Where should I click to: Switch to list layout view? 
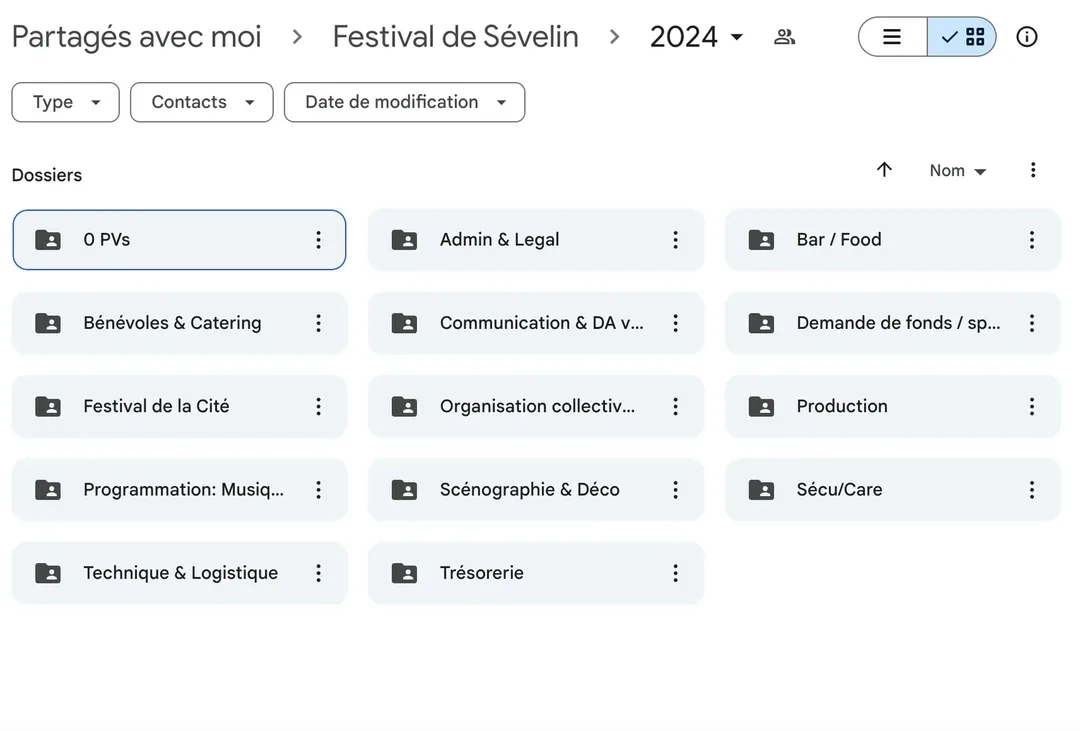892,37
